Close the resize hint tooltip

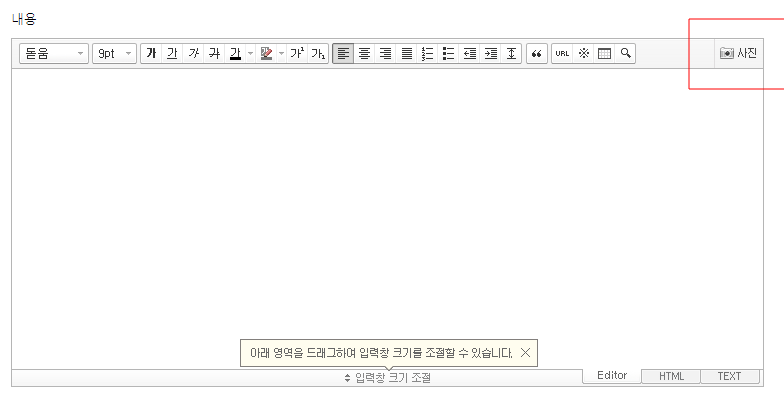pos(525,353)
